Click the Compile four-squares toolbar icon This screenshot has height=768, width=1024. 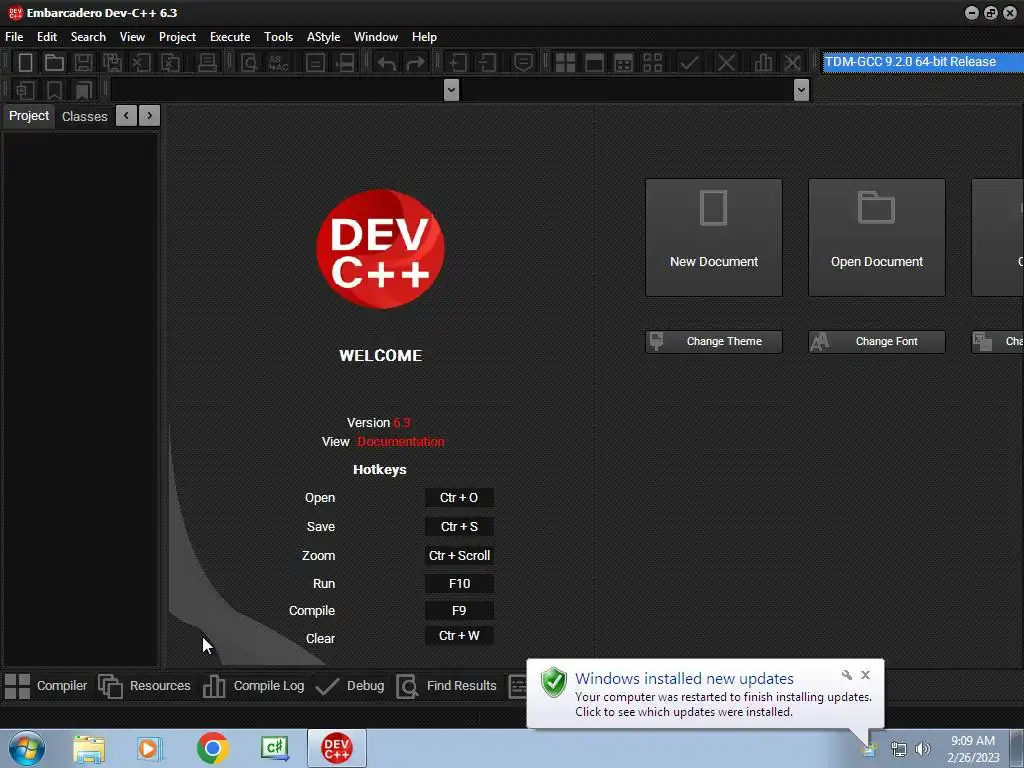point(565,63)
